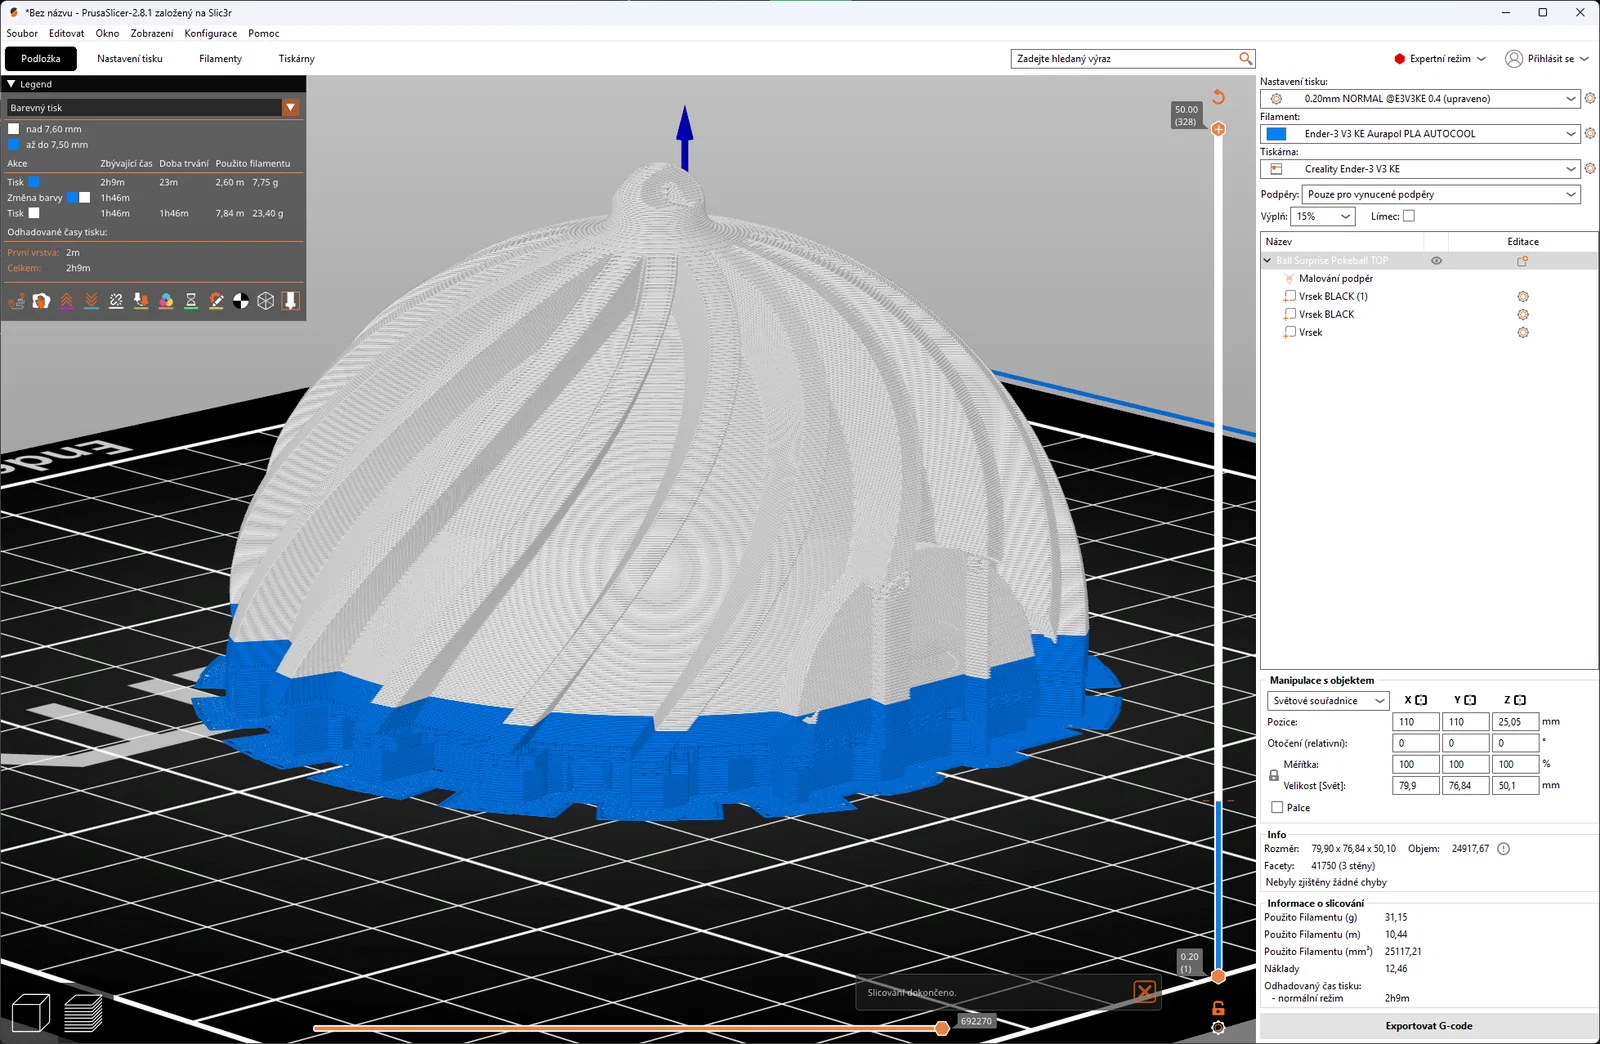Toggle custom G-code markers icon
The image size is (1600, 1044).
[x=216, y=301]
